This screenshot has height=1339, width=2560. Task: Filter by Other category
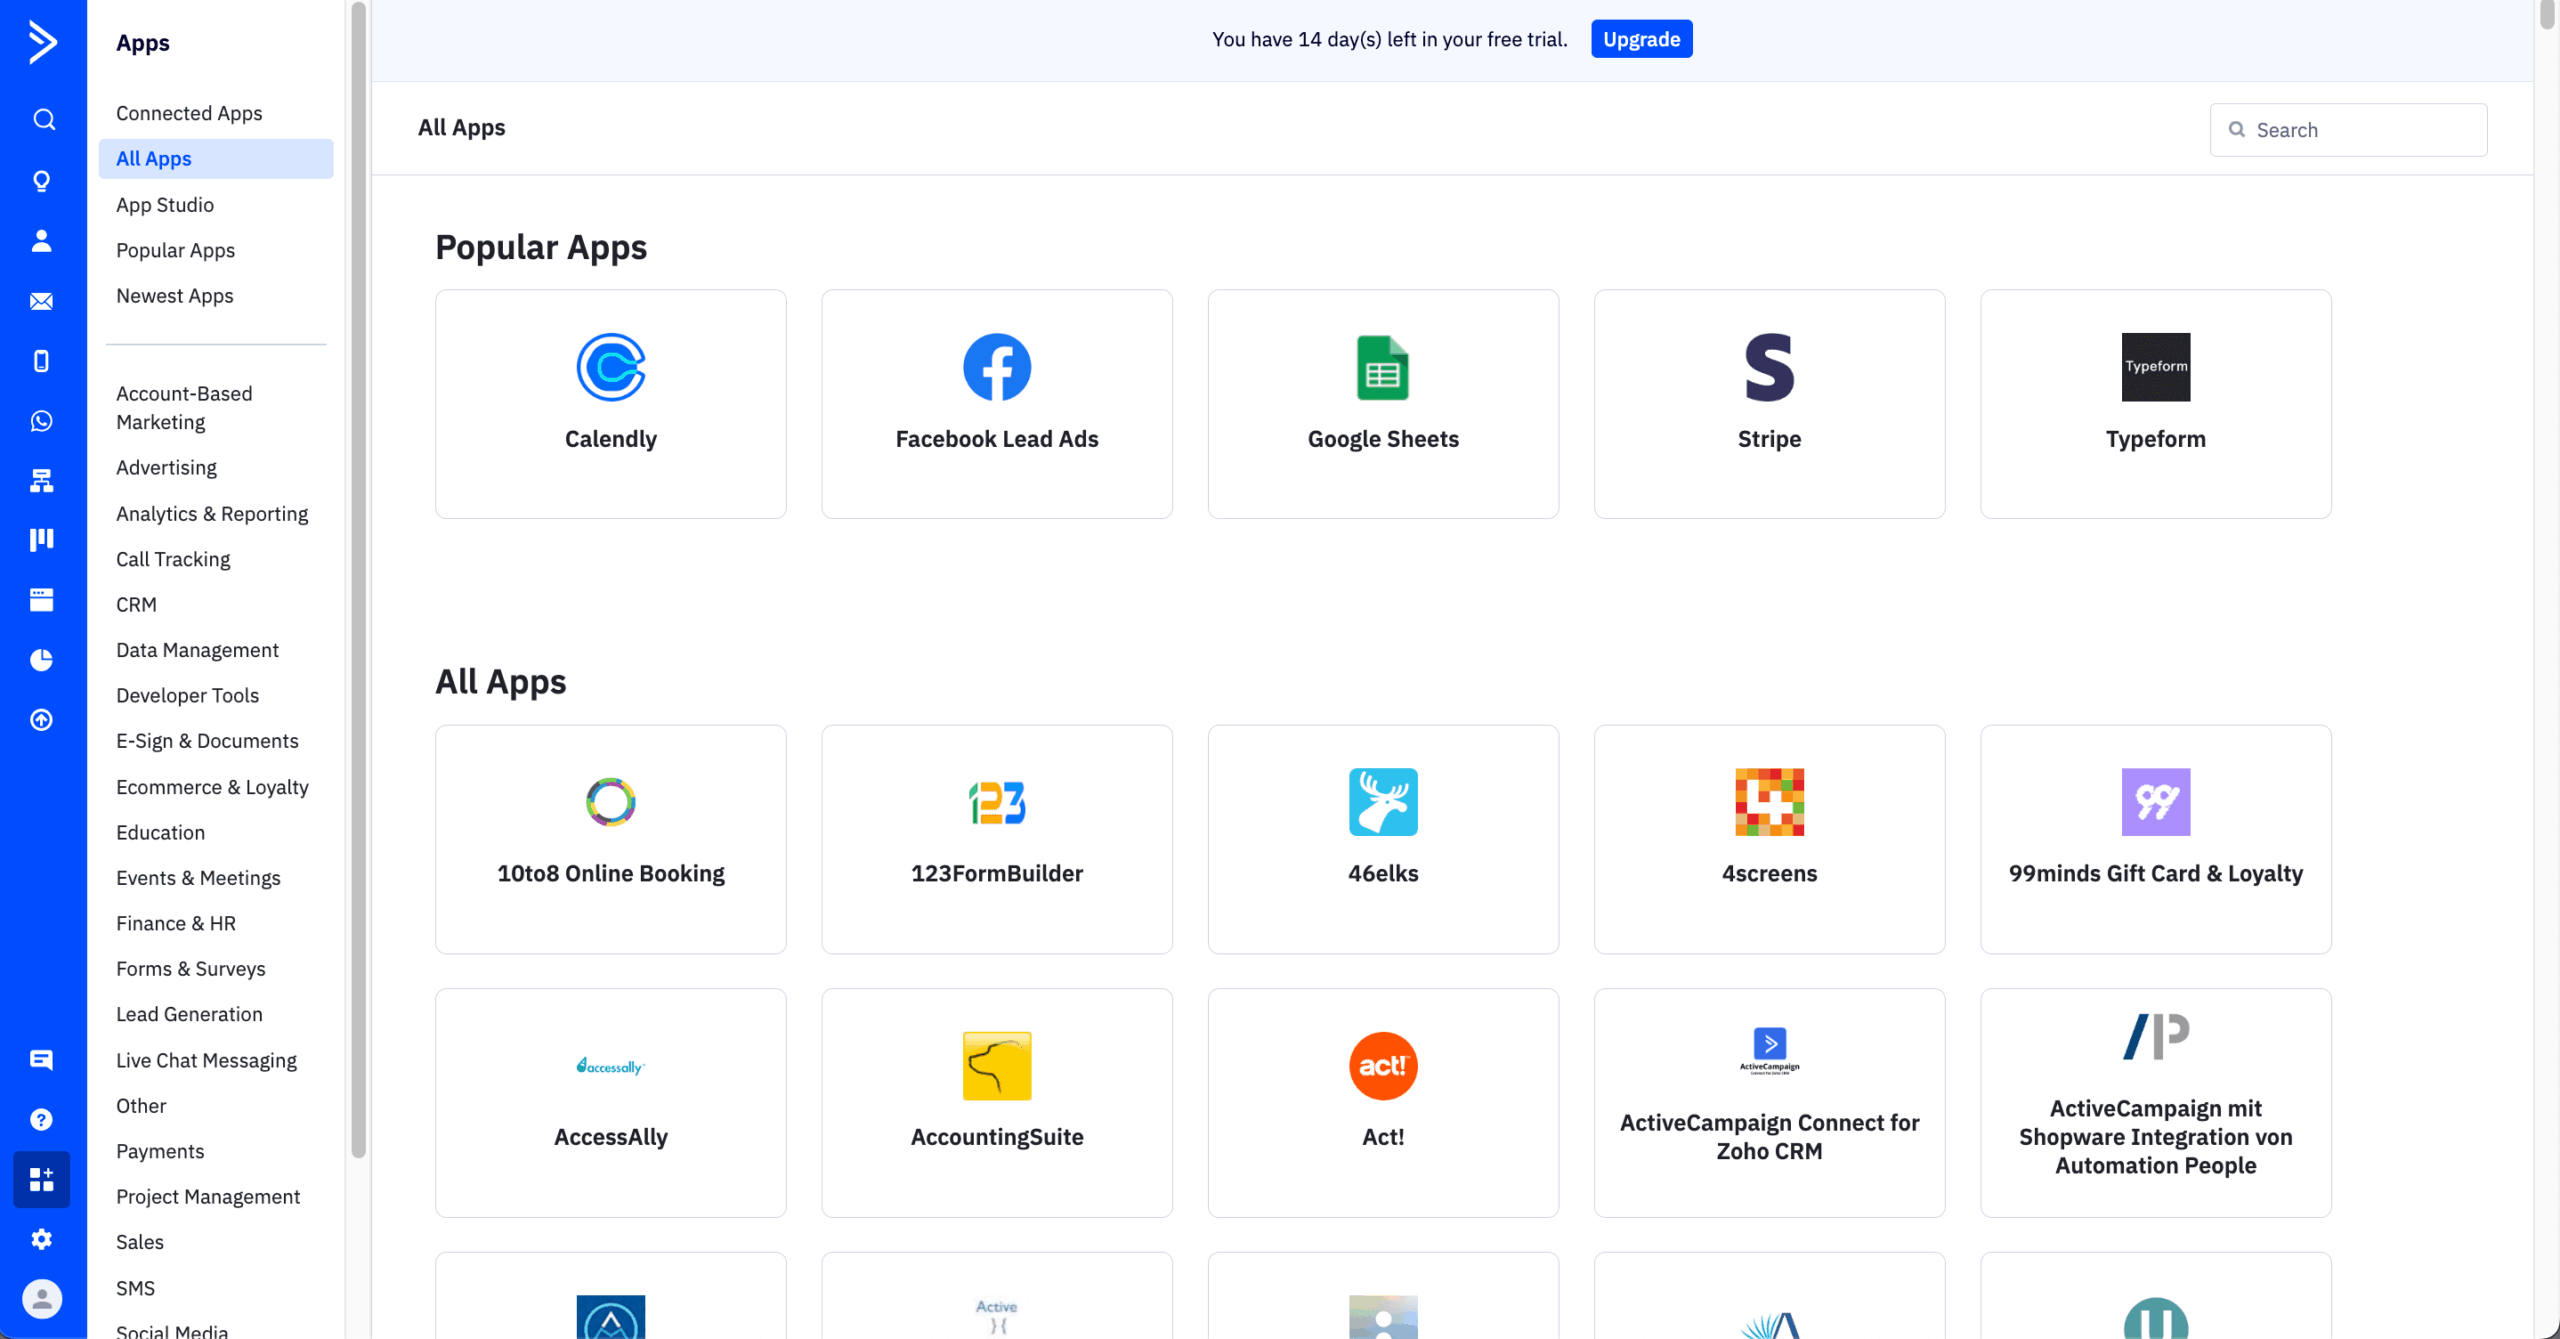pyautogui.click(x=141, y=1106)
